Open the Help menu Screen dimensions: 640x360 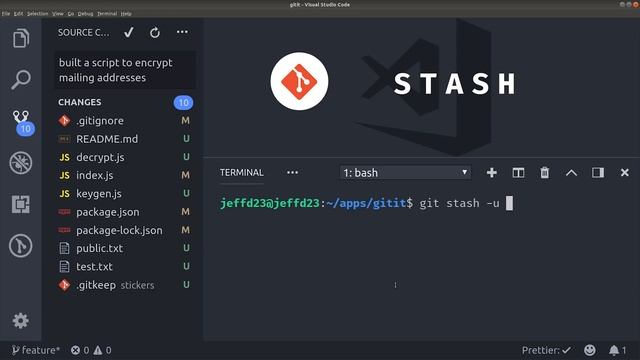tap(126, 13)
